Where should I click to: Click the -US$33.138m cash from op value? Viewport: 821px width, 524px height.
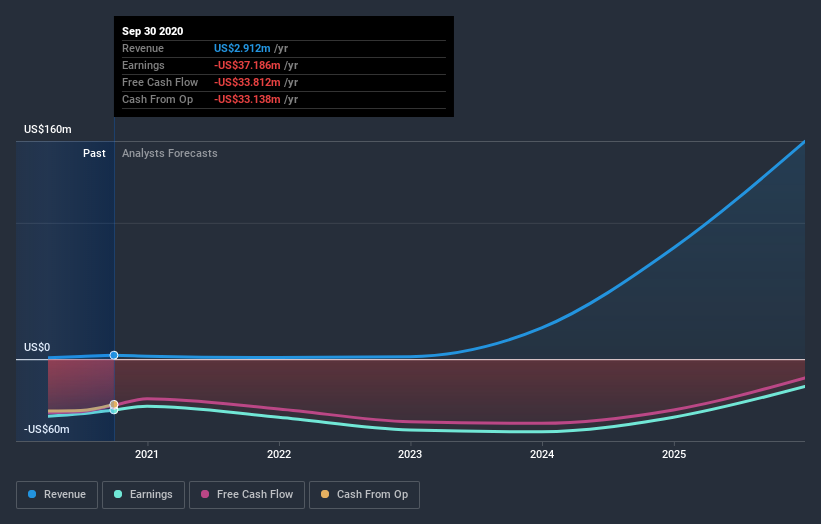click(247, 99)
